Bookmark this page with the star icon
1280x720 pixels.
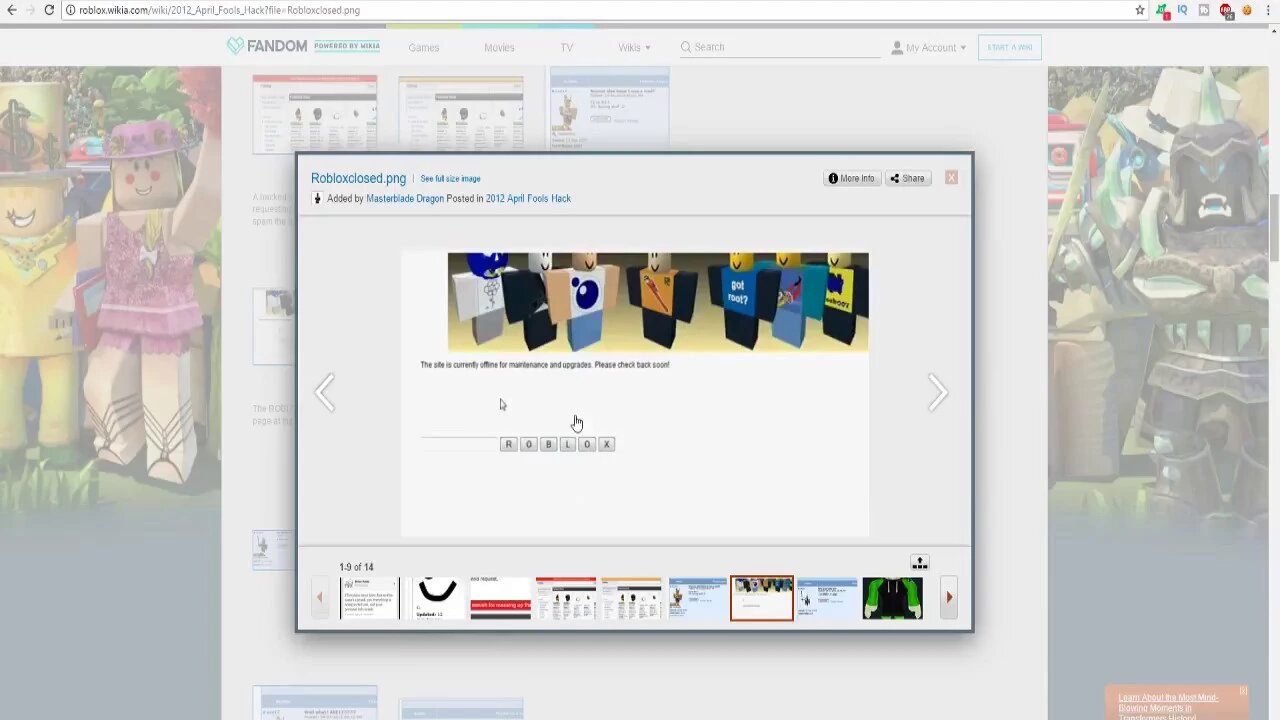point(1140,10)
